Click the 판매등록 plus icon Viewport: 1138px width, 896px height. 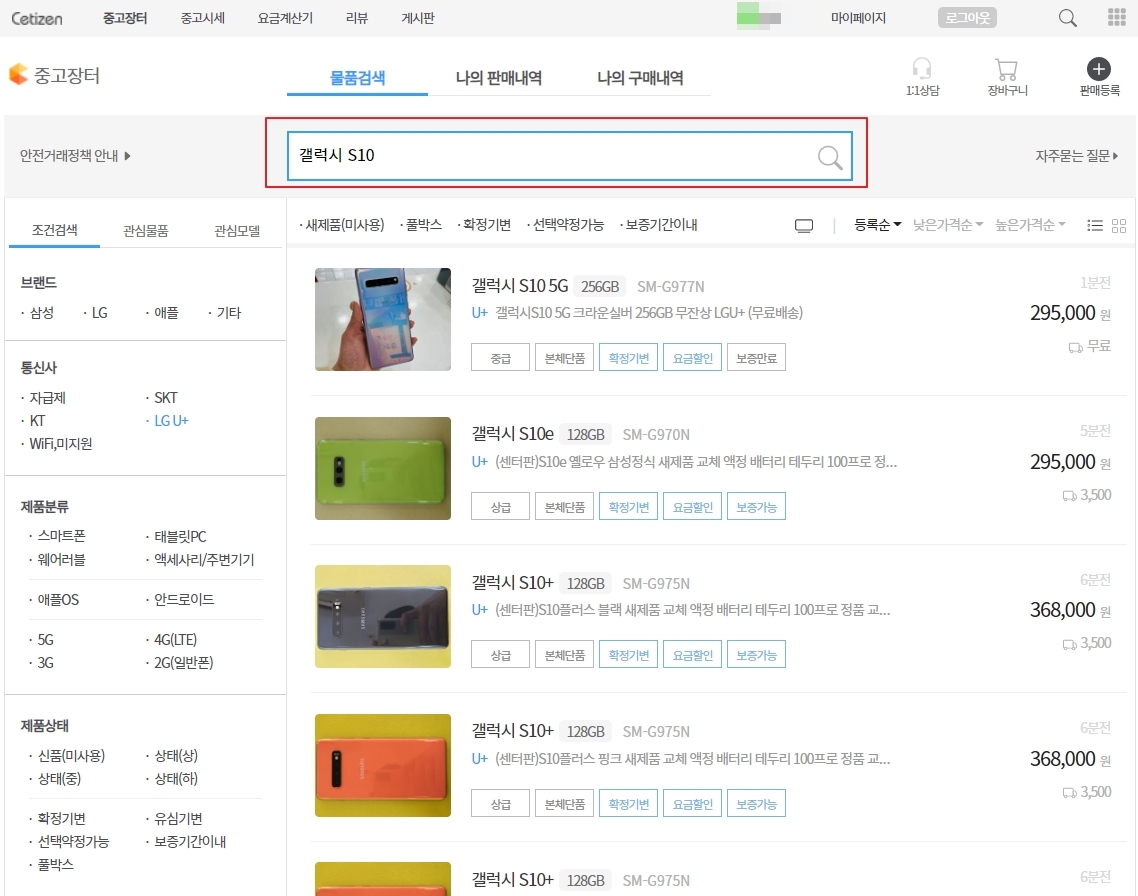1099,69
